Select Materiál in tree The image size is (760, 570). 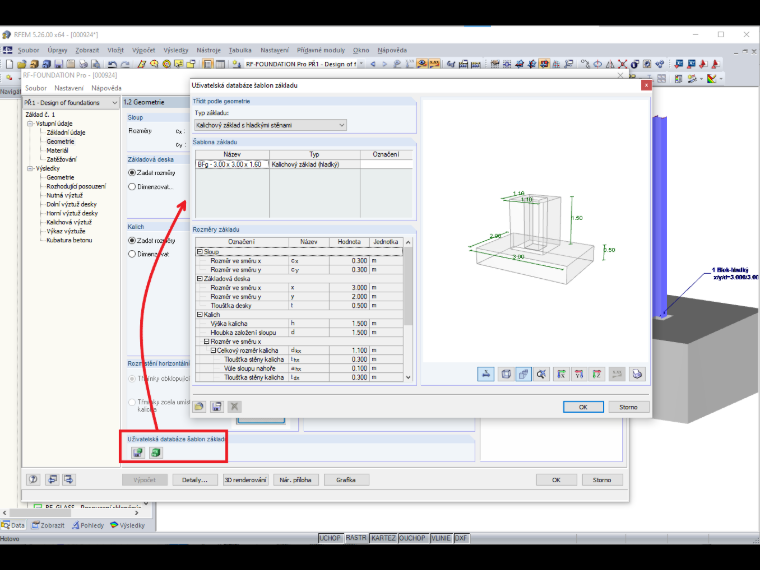[x=57, y=151]
